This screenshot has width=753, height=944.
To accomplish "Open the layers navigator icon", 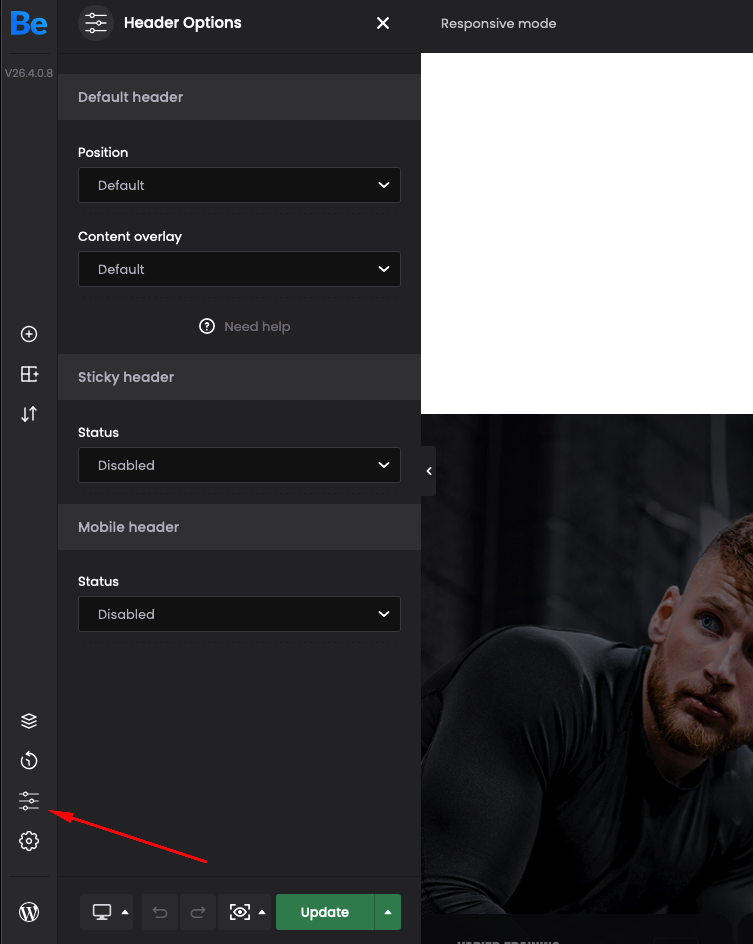I will coord(29,721).
